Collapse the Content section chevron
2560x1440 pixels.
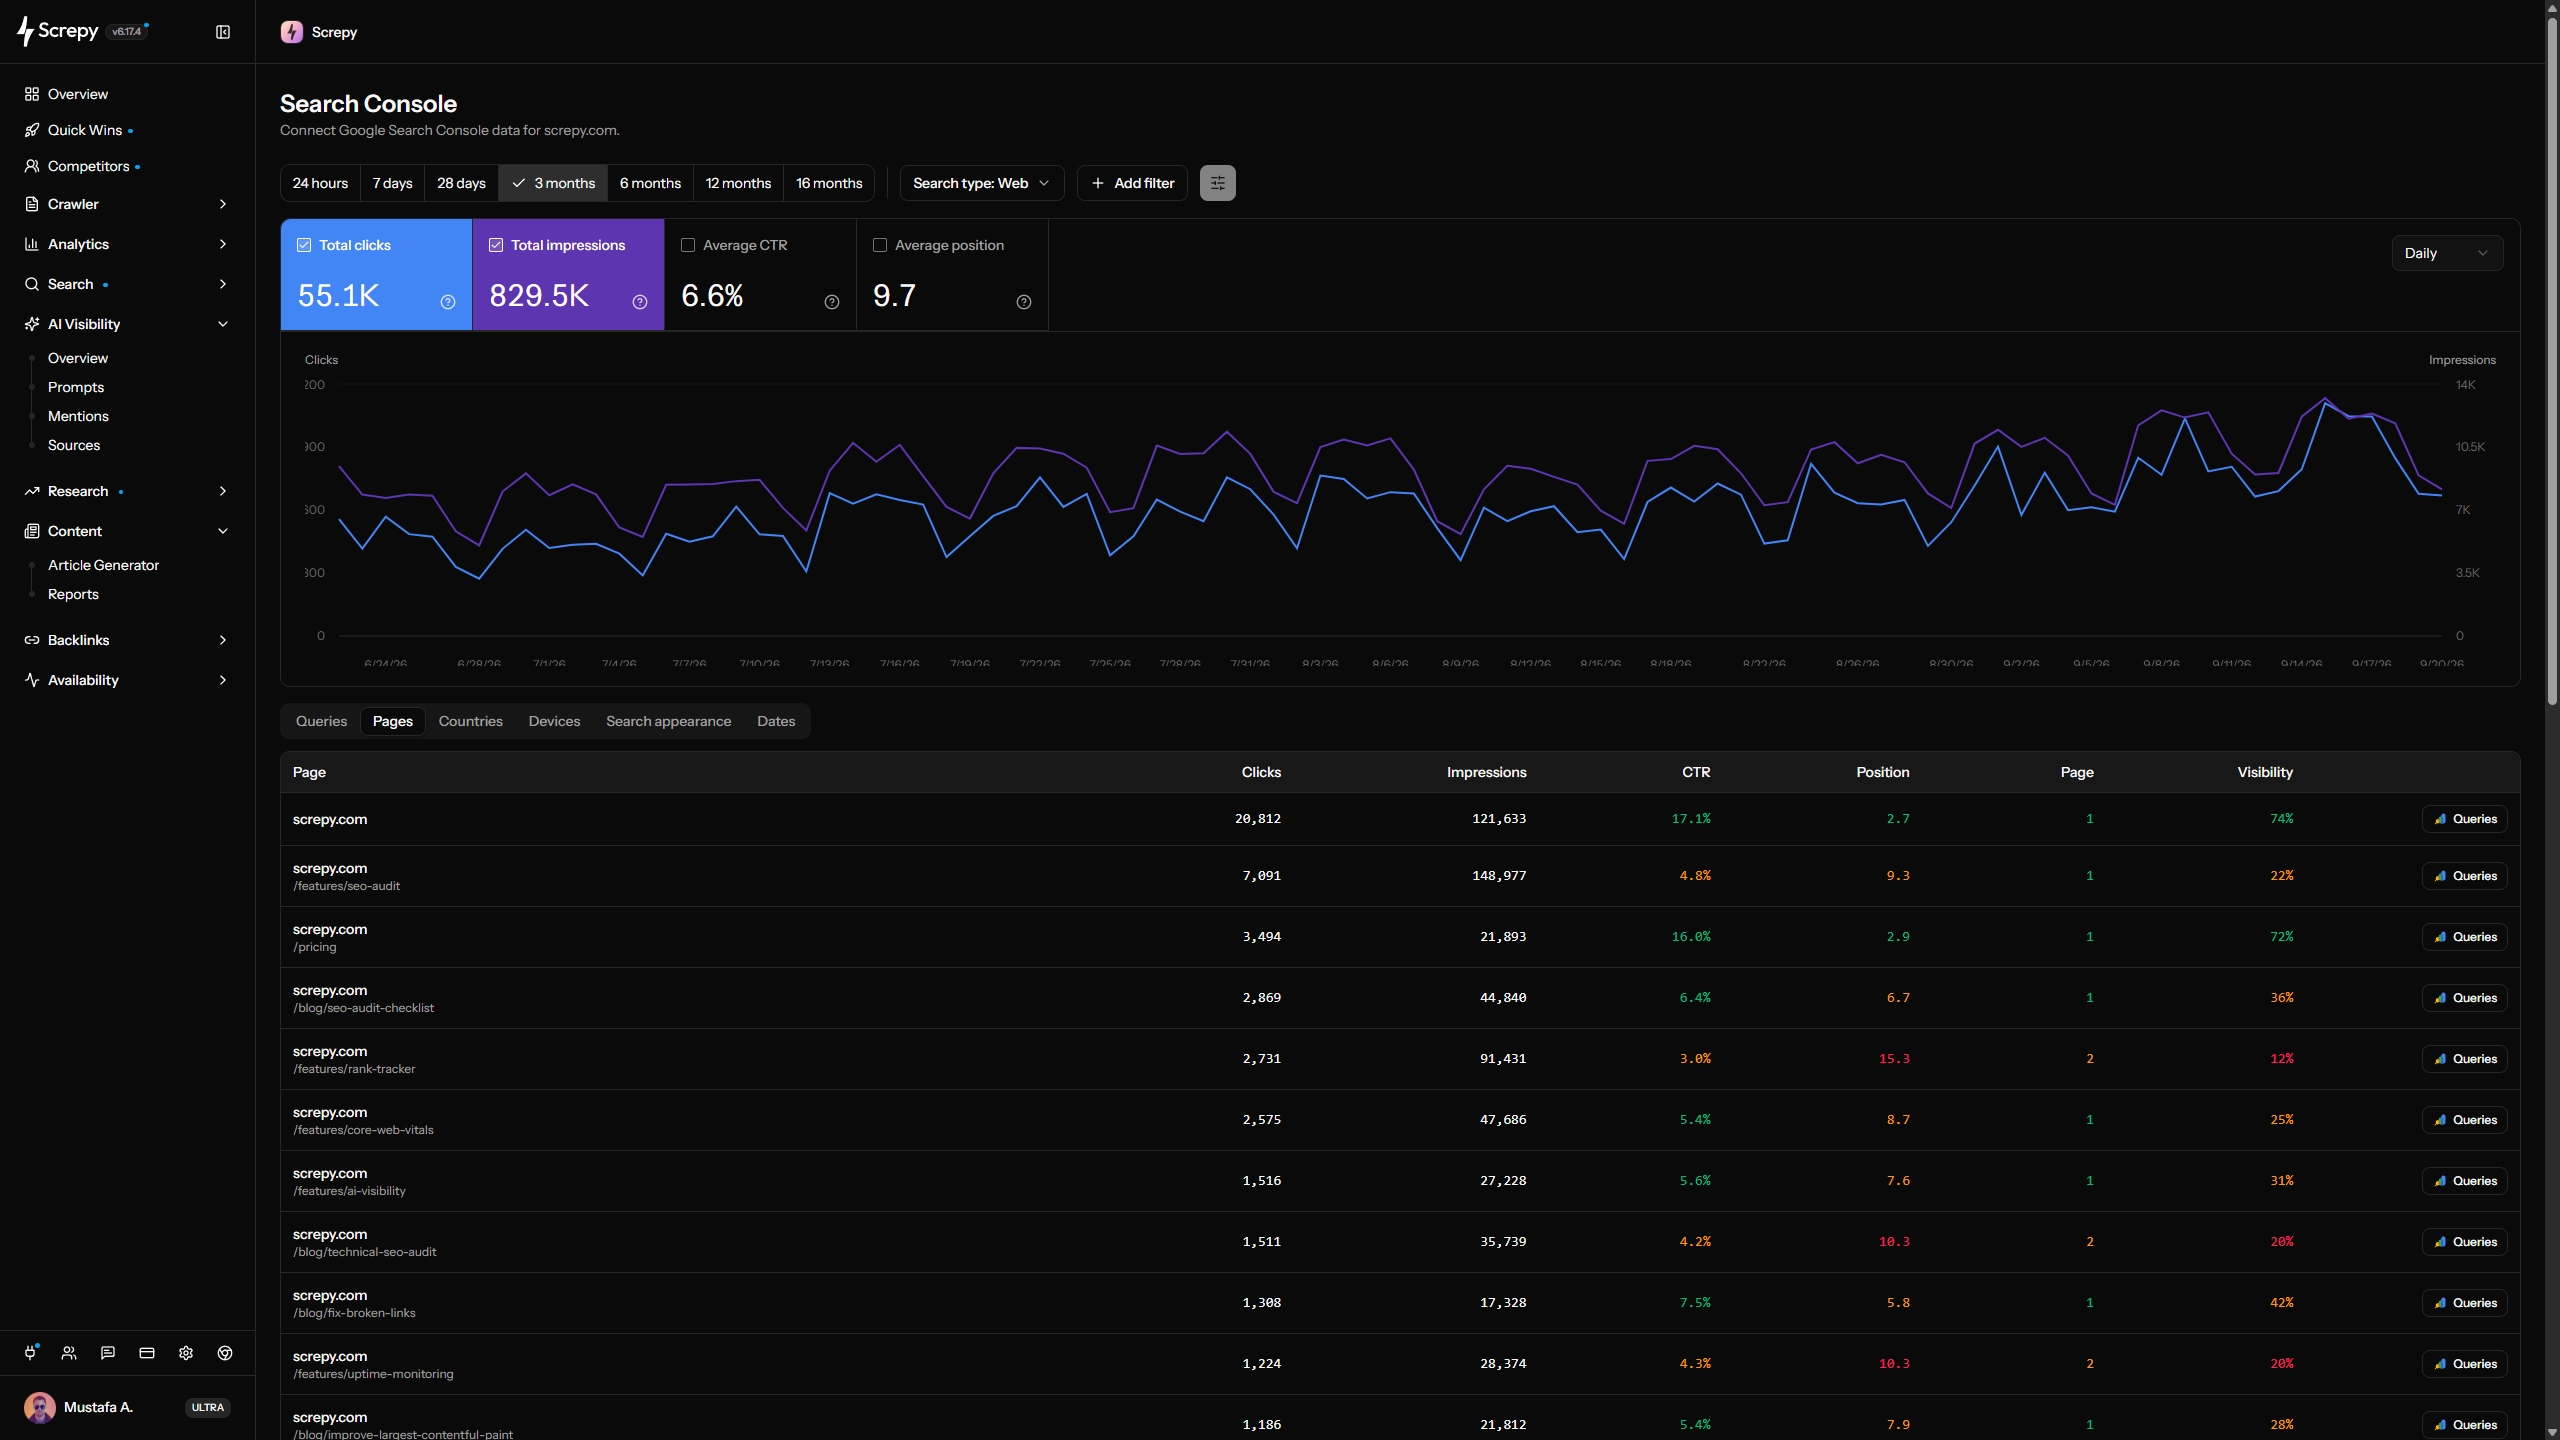[223, 531]
